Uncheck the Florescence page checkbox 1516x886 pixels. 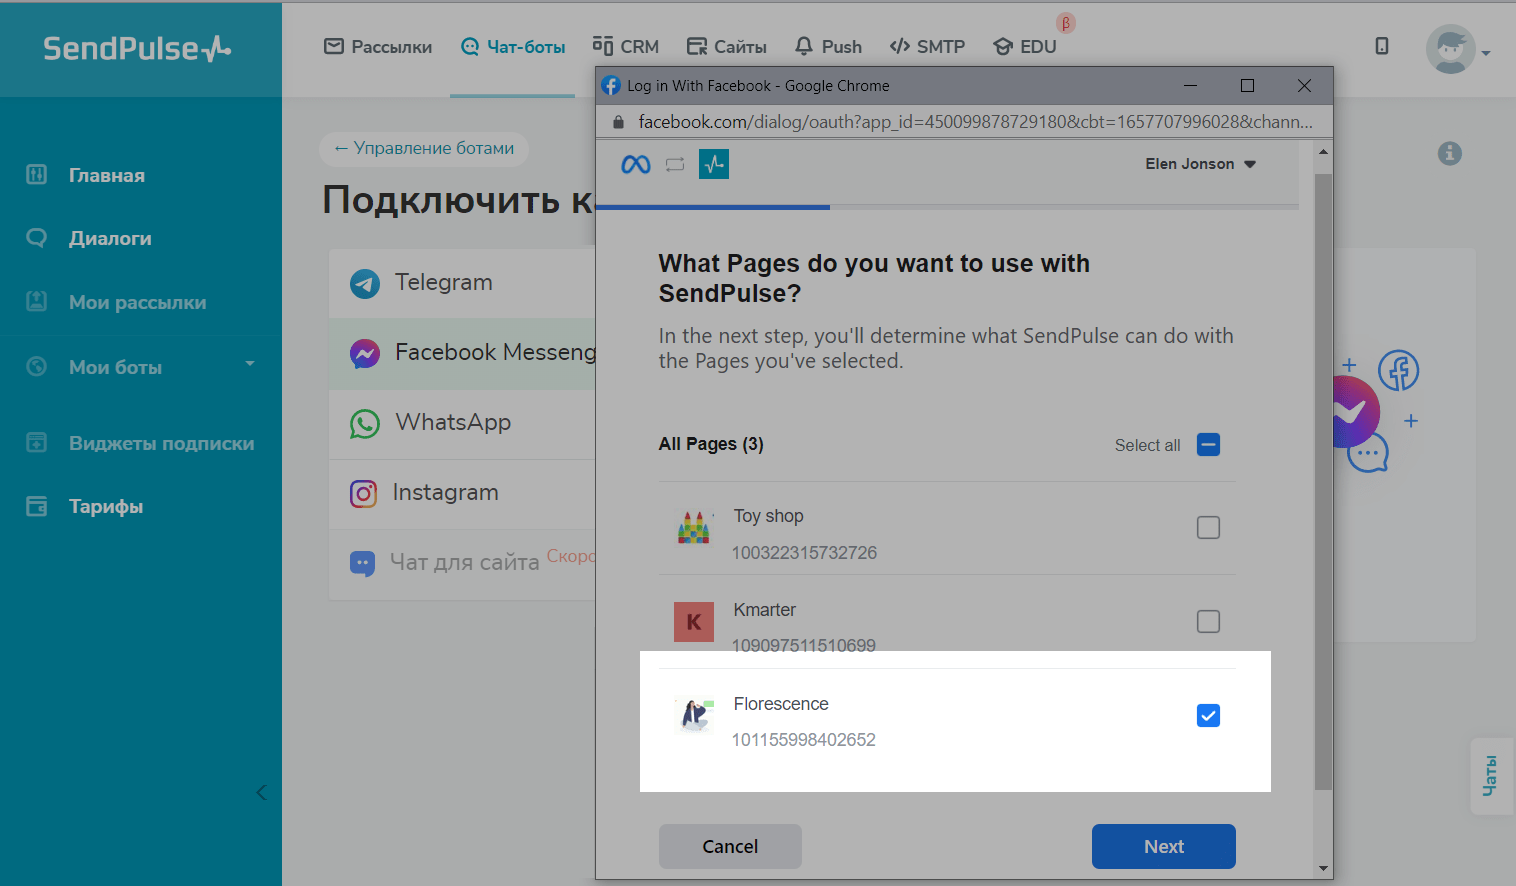(1208, 715)
